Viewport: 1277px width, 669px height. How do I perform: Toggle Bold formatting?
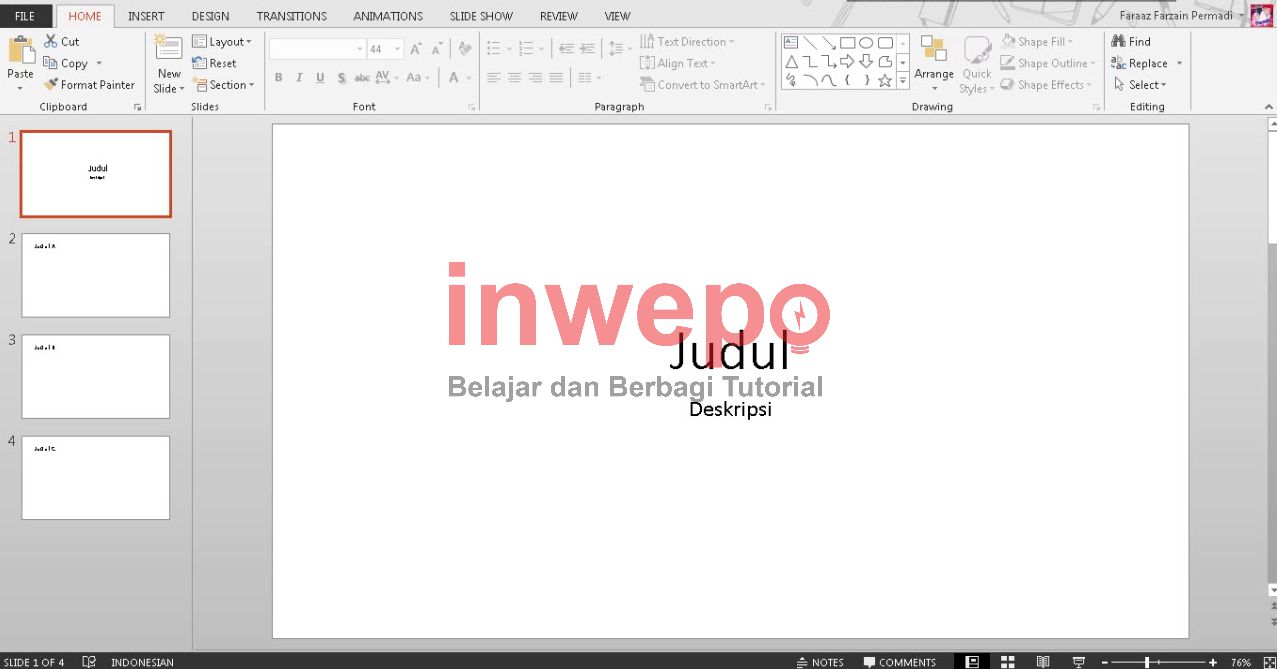point(278,78)
